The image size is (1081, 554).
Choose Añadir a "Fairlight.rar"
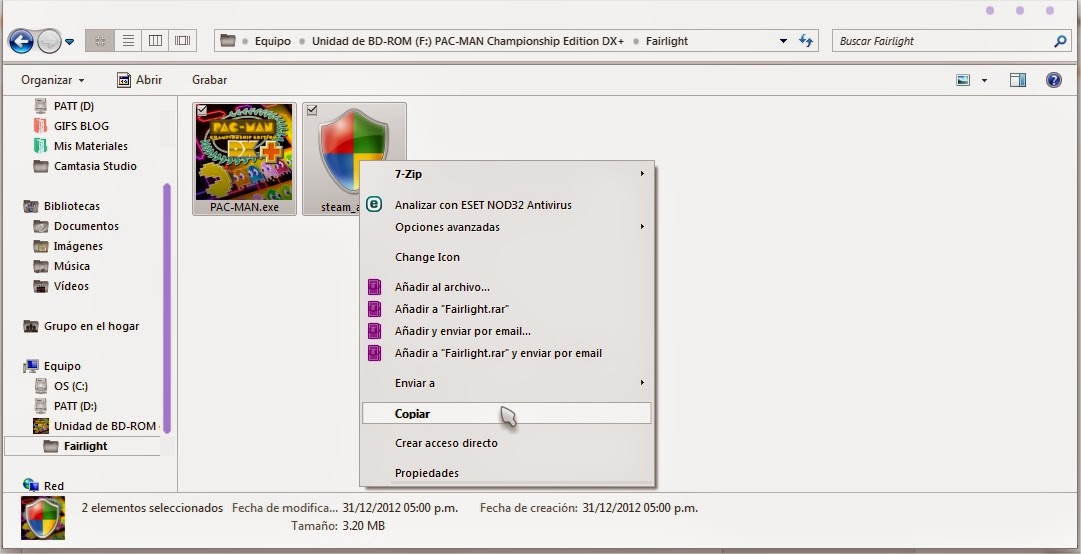507,309
